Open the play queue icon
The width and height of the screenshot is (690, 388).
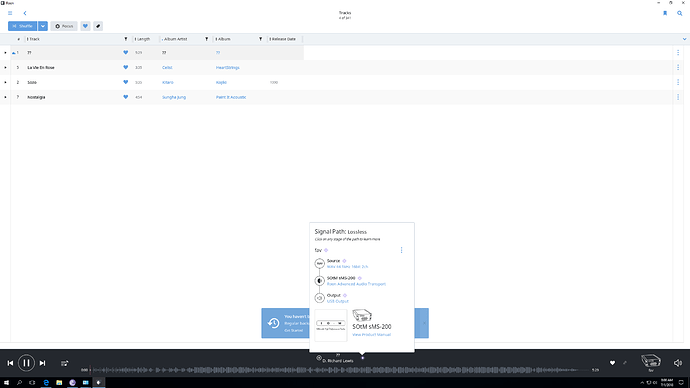point(65,363)
